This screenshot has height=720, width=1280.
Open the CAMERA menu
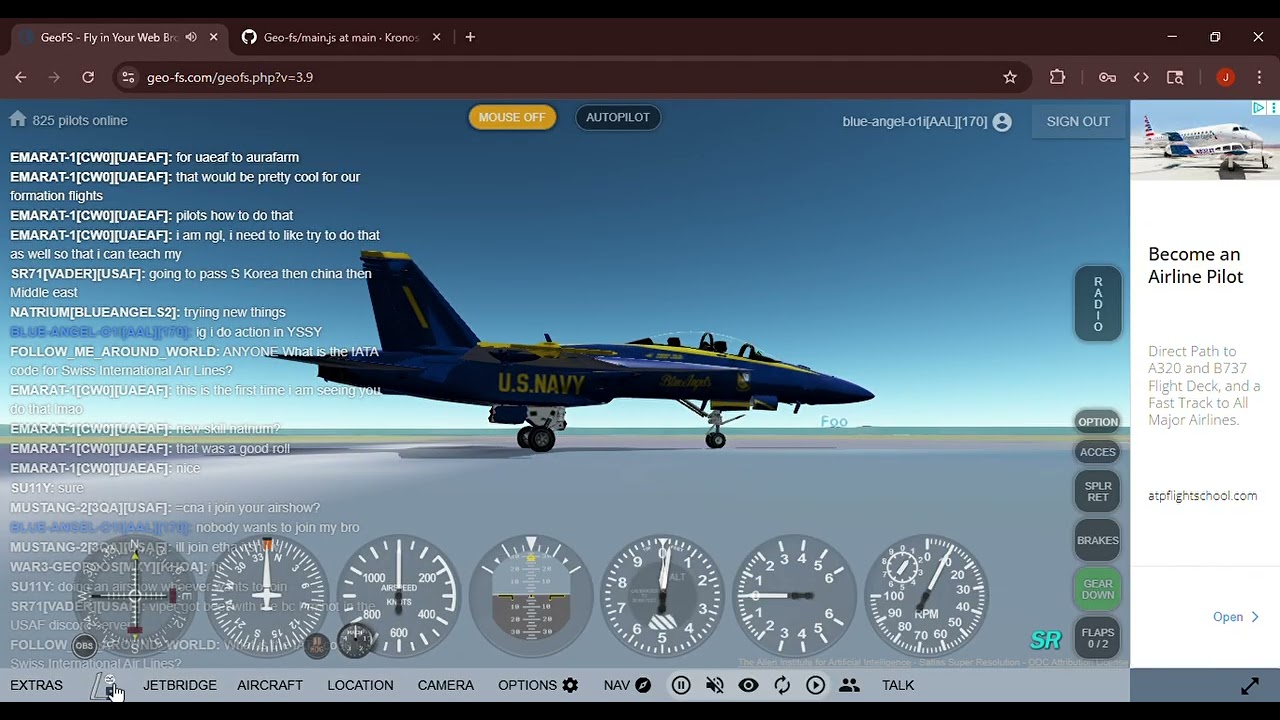[x=446, y=685]
